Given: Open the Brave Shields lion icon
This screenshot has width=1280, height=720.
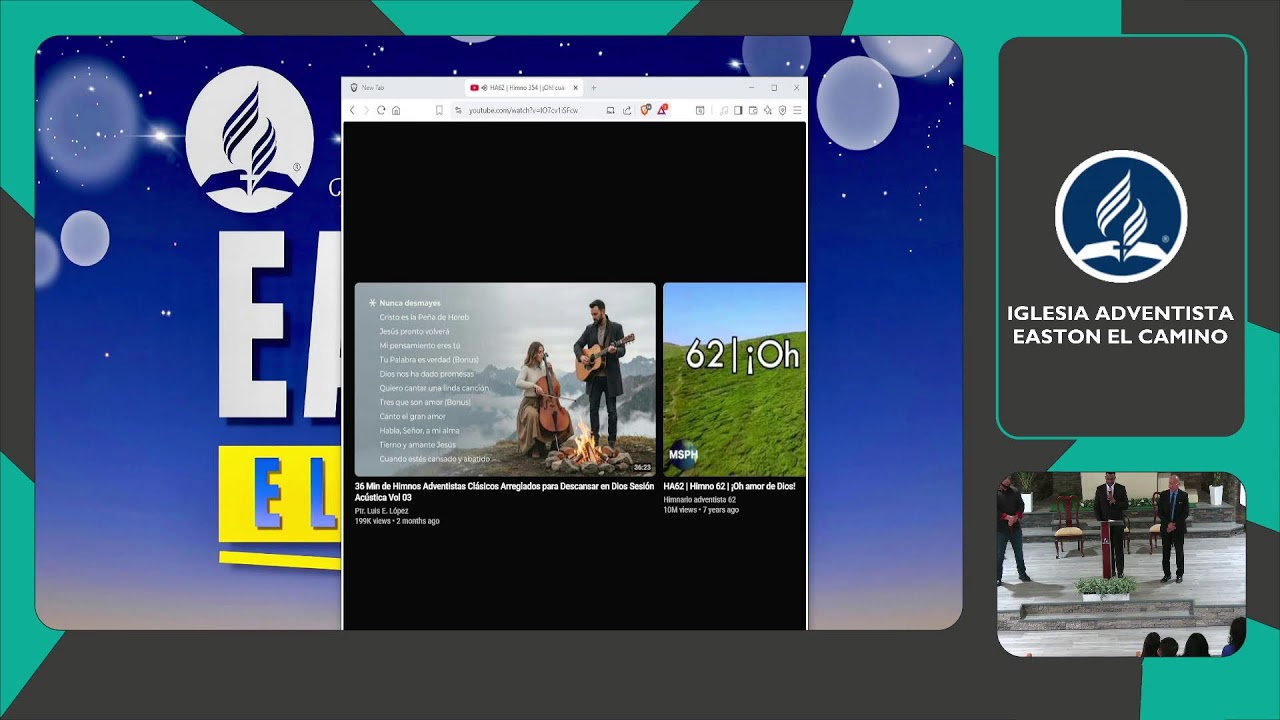Looking at the screenshot, I should tap(646, 110).
